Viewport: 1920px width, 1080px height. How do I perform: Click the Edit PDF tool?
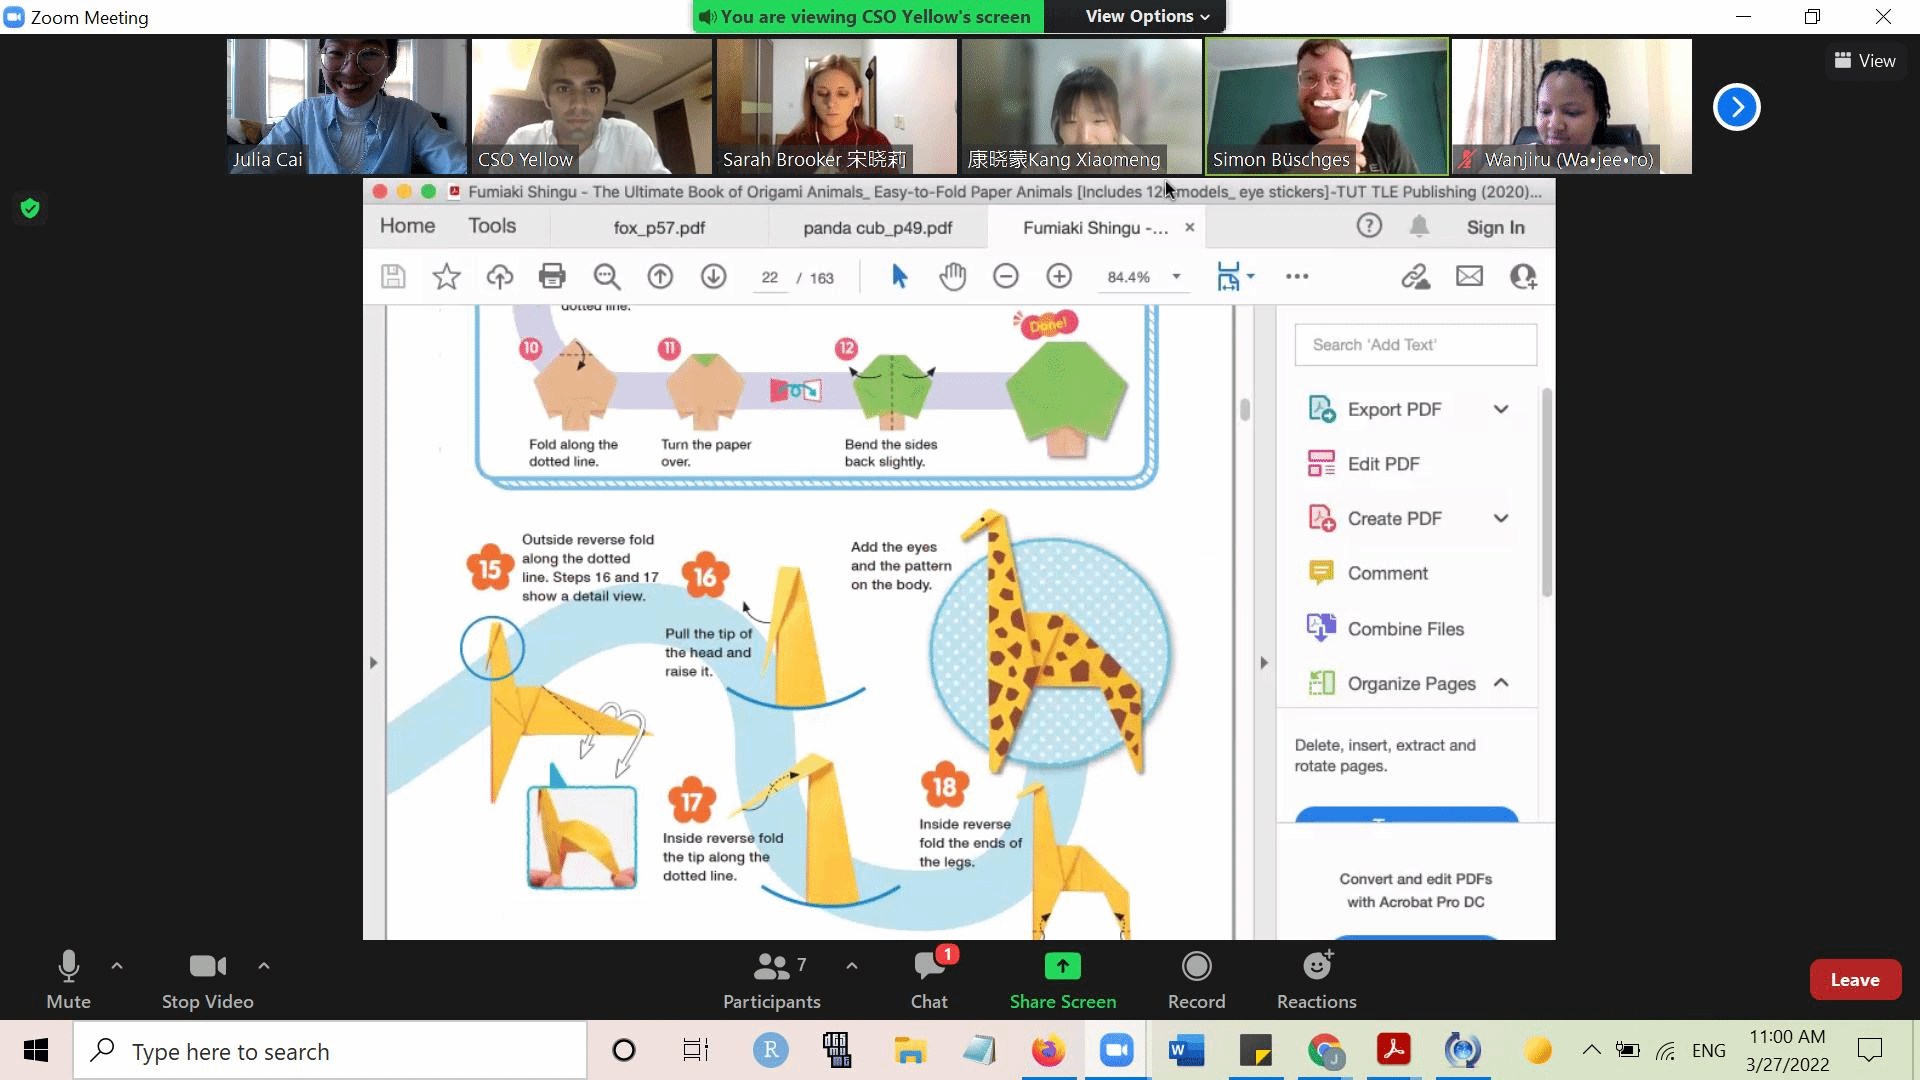click(x=1383, y=464)
